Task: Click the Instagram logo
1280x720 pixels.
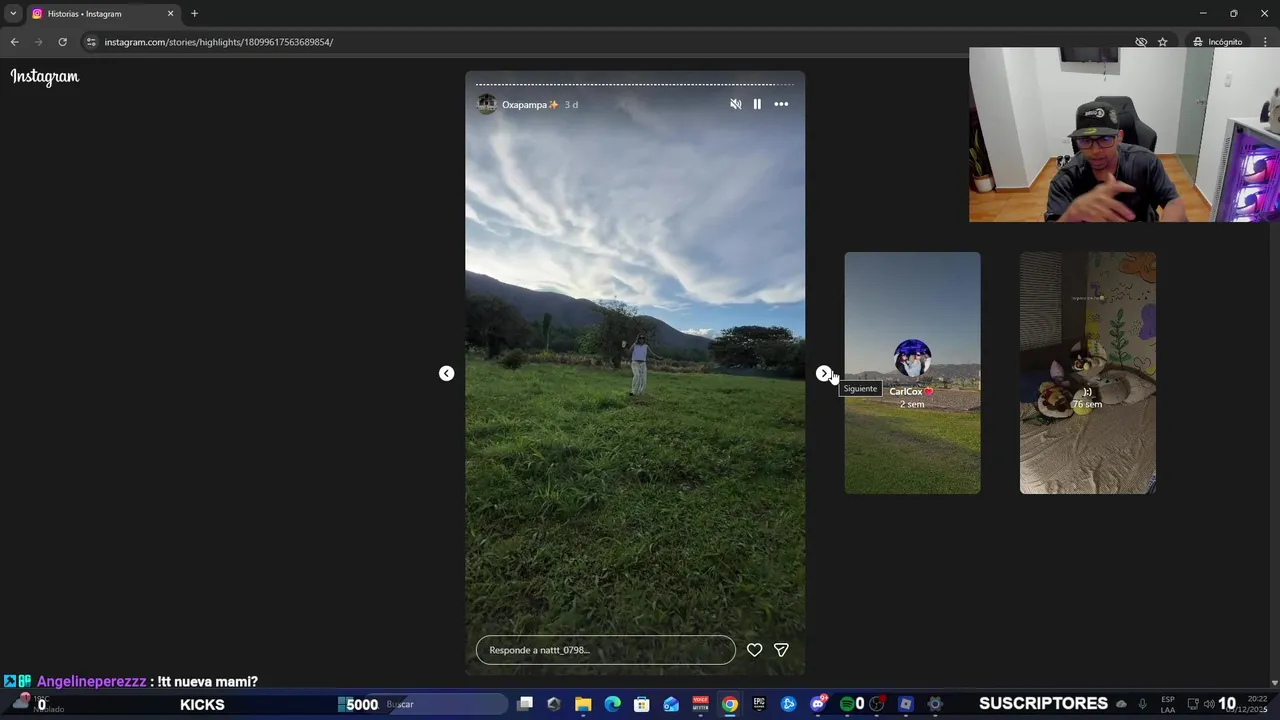Action: tap(45, 77)
